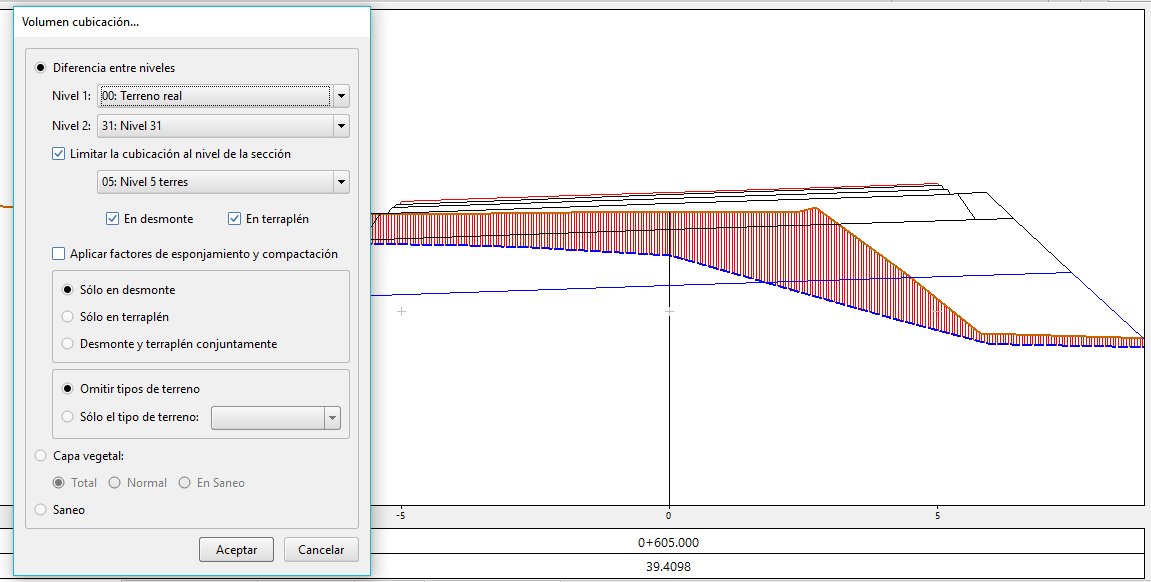Select Desmonte y terraplén conjuntamente option
This screenshot has width=1151, height=582.
tap(68, 344)
